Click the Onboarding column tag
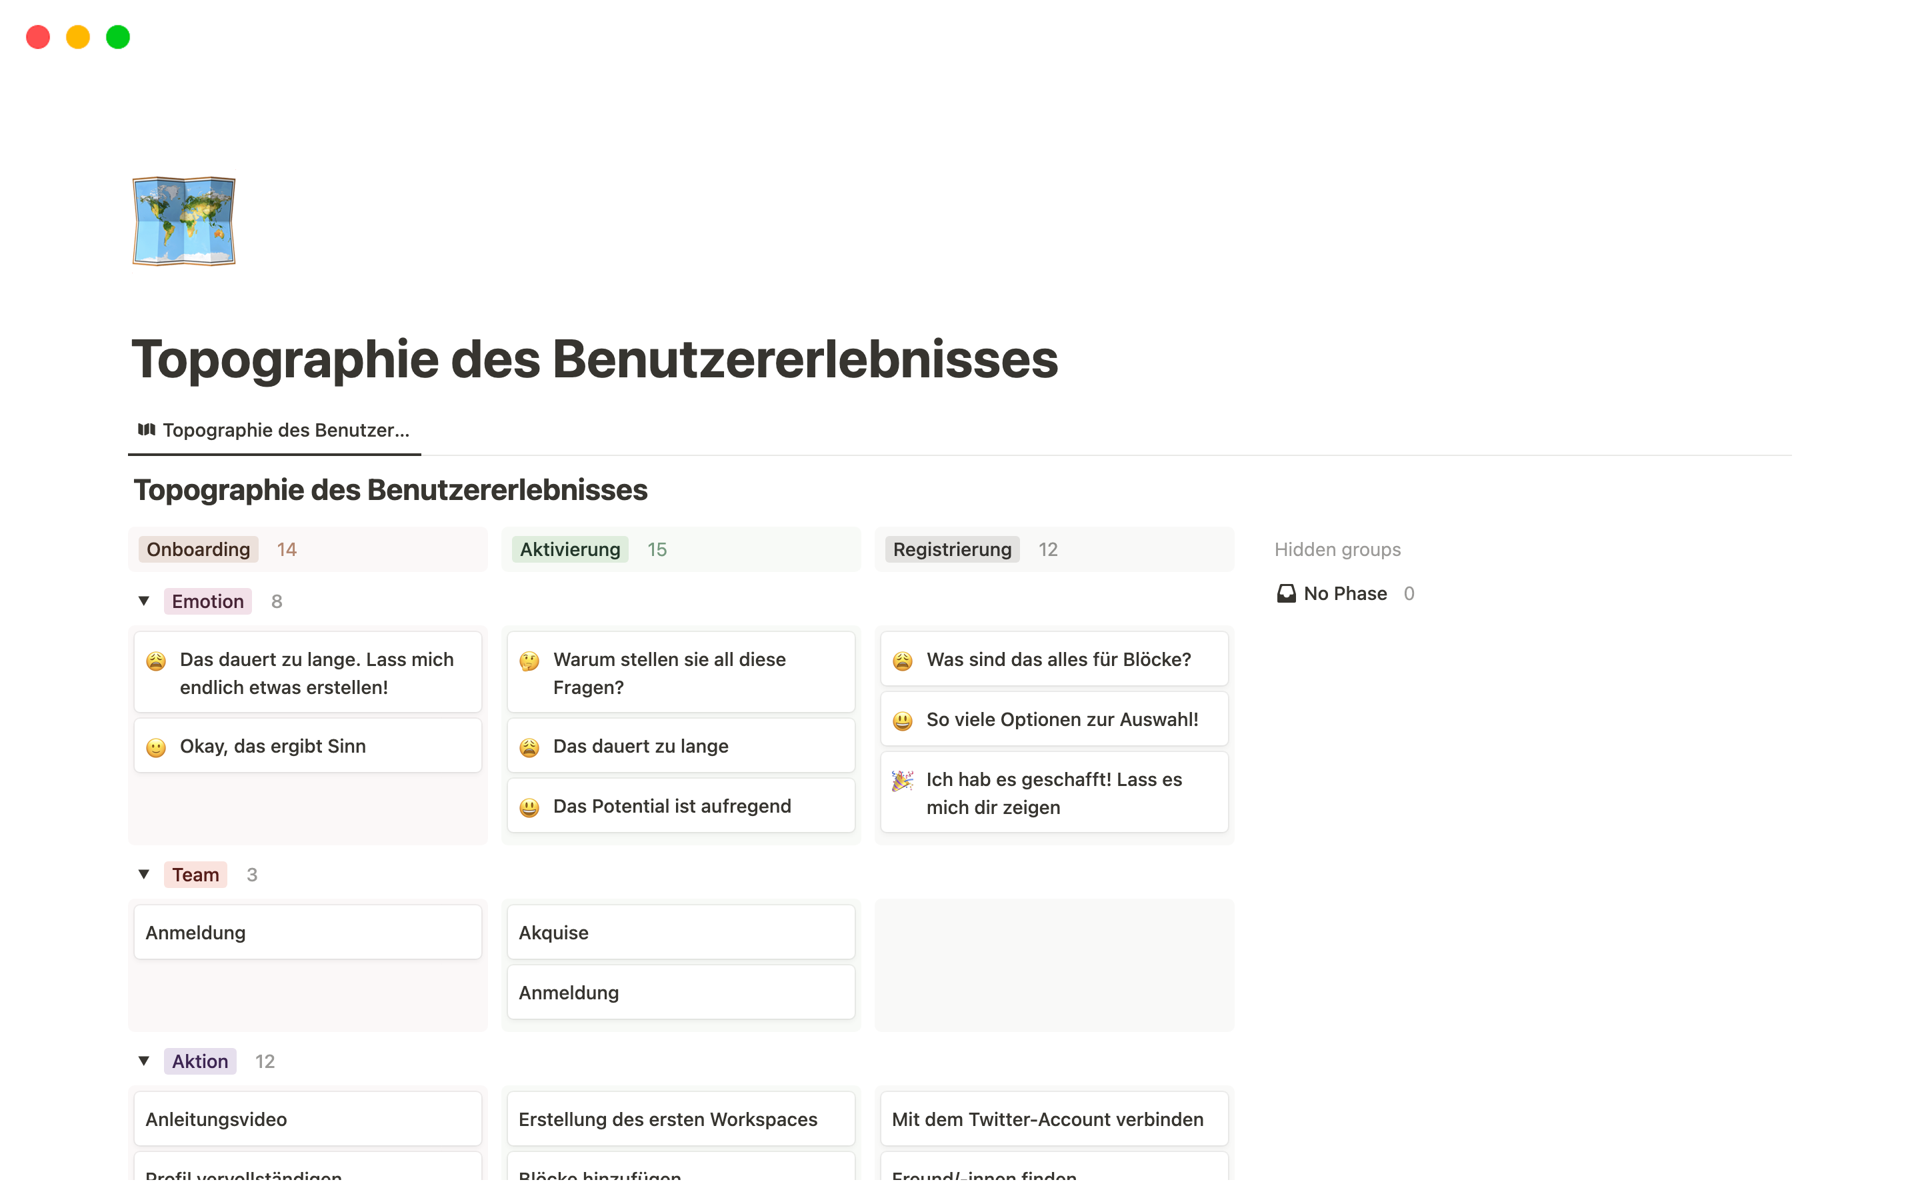 point(198,549)
